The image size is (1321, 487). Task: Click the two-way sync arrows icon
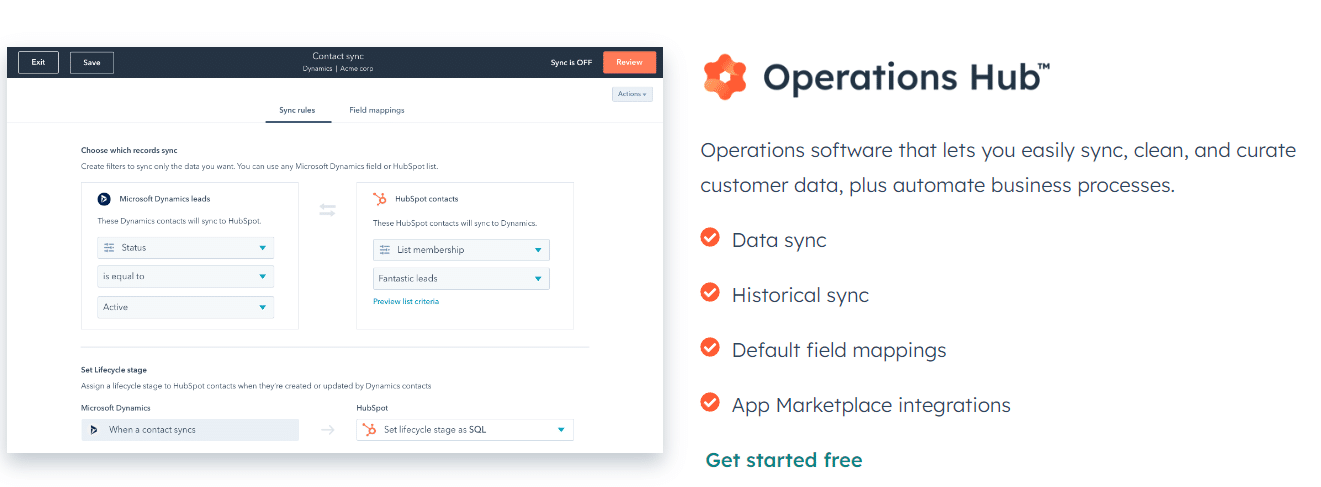point(327,210)
